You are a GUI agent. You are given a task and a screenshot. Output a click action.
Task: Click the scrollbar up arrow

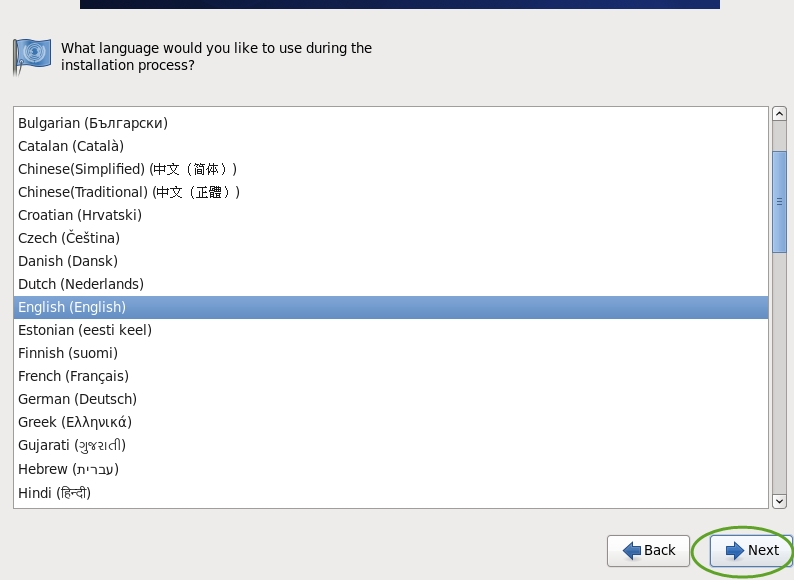tap(779, 114)
